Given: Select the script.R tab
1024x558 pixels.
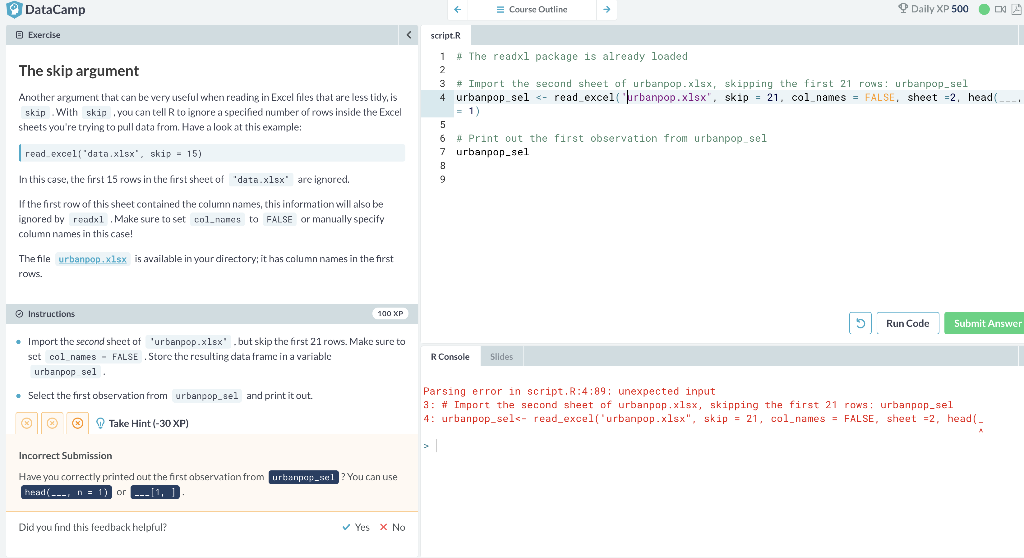Looking at the screenshot, I should (445, 35).
